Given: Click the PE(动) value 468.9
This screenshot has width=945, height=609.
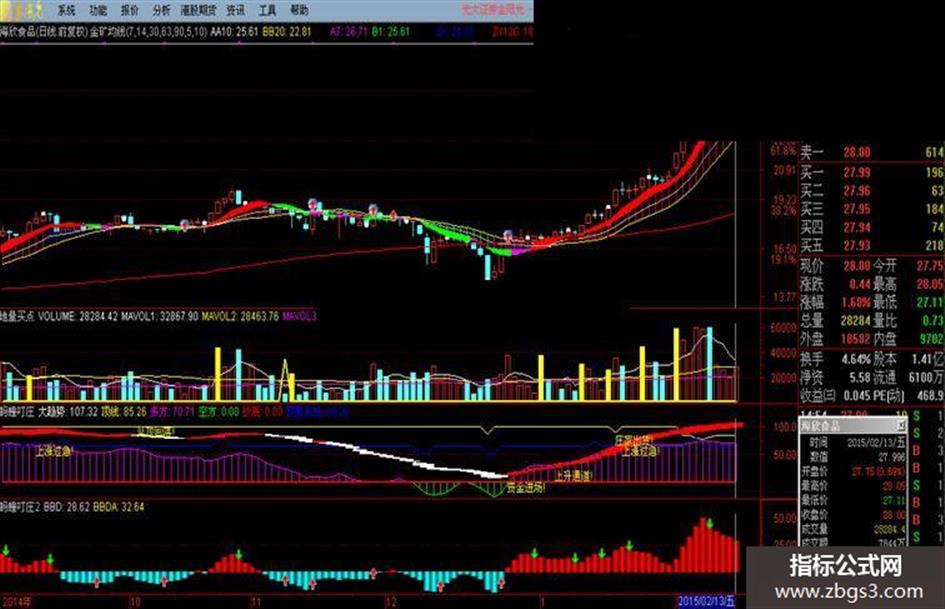Looking at the screenshot, I should pos(931,396).
